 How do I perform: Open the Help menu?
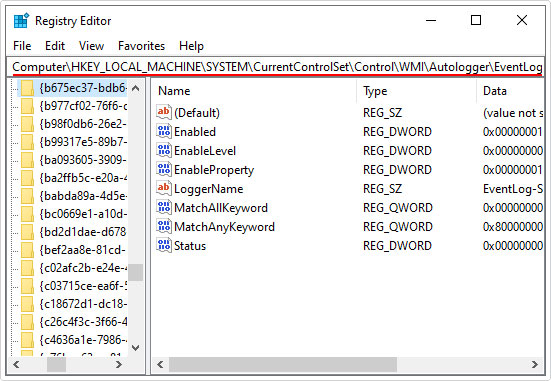[191, 46]
